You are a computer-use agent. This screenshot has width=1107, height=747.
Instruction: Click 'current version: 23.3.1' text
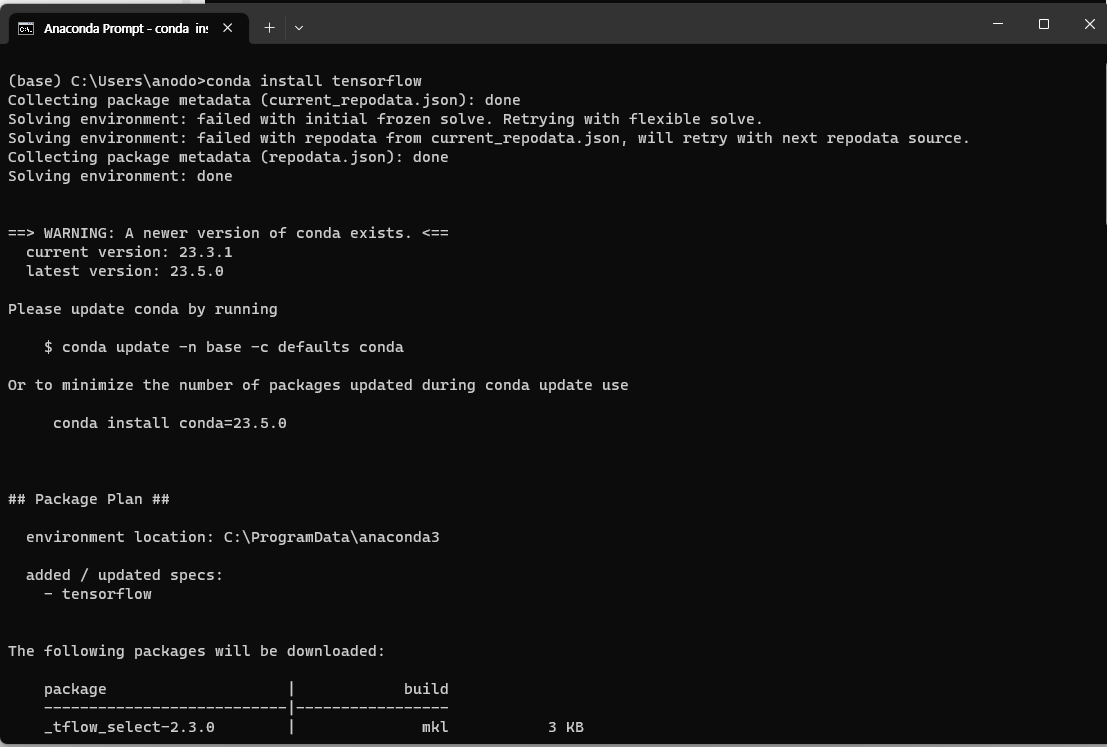129,252
